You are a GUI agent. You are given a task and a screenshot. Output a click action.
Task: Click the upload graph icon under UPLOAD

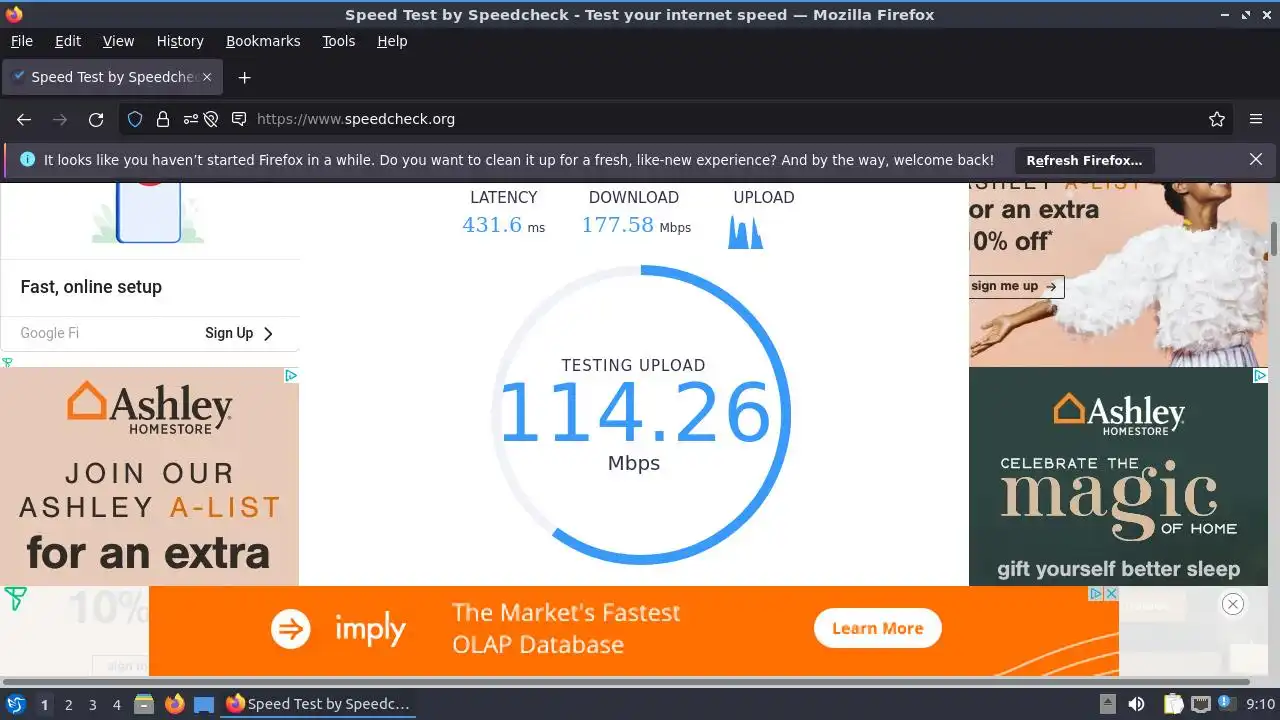(745, 230)
